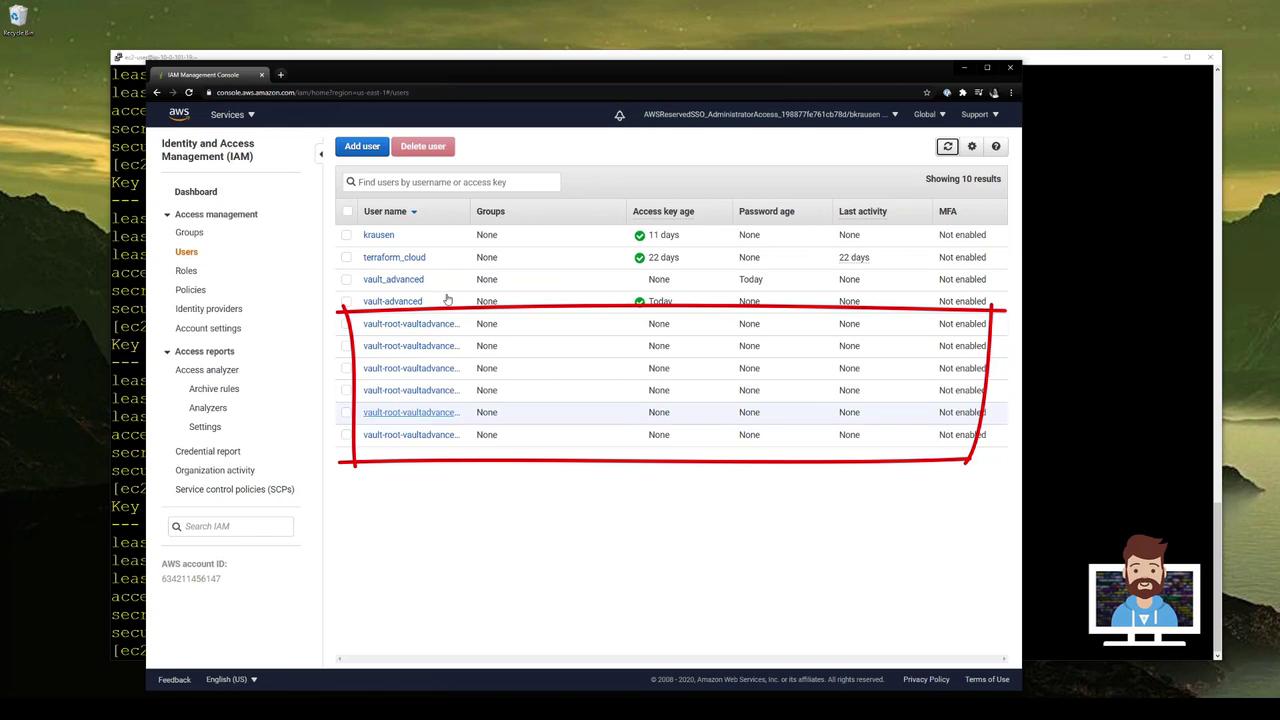Open Policies in the IAM sidebar
The image size is (1280, 720).
click(x=190, y=290)
